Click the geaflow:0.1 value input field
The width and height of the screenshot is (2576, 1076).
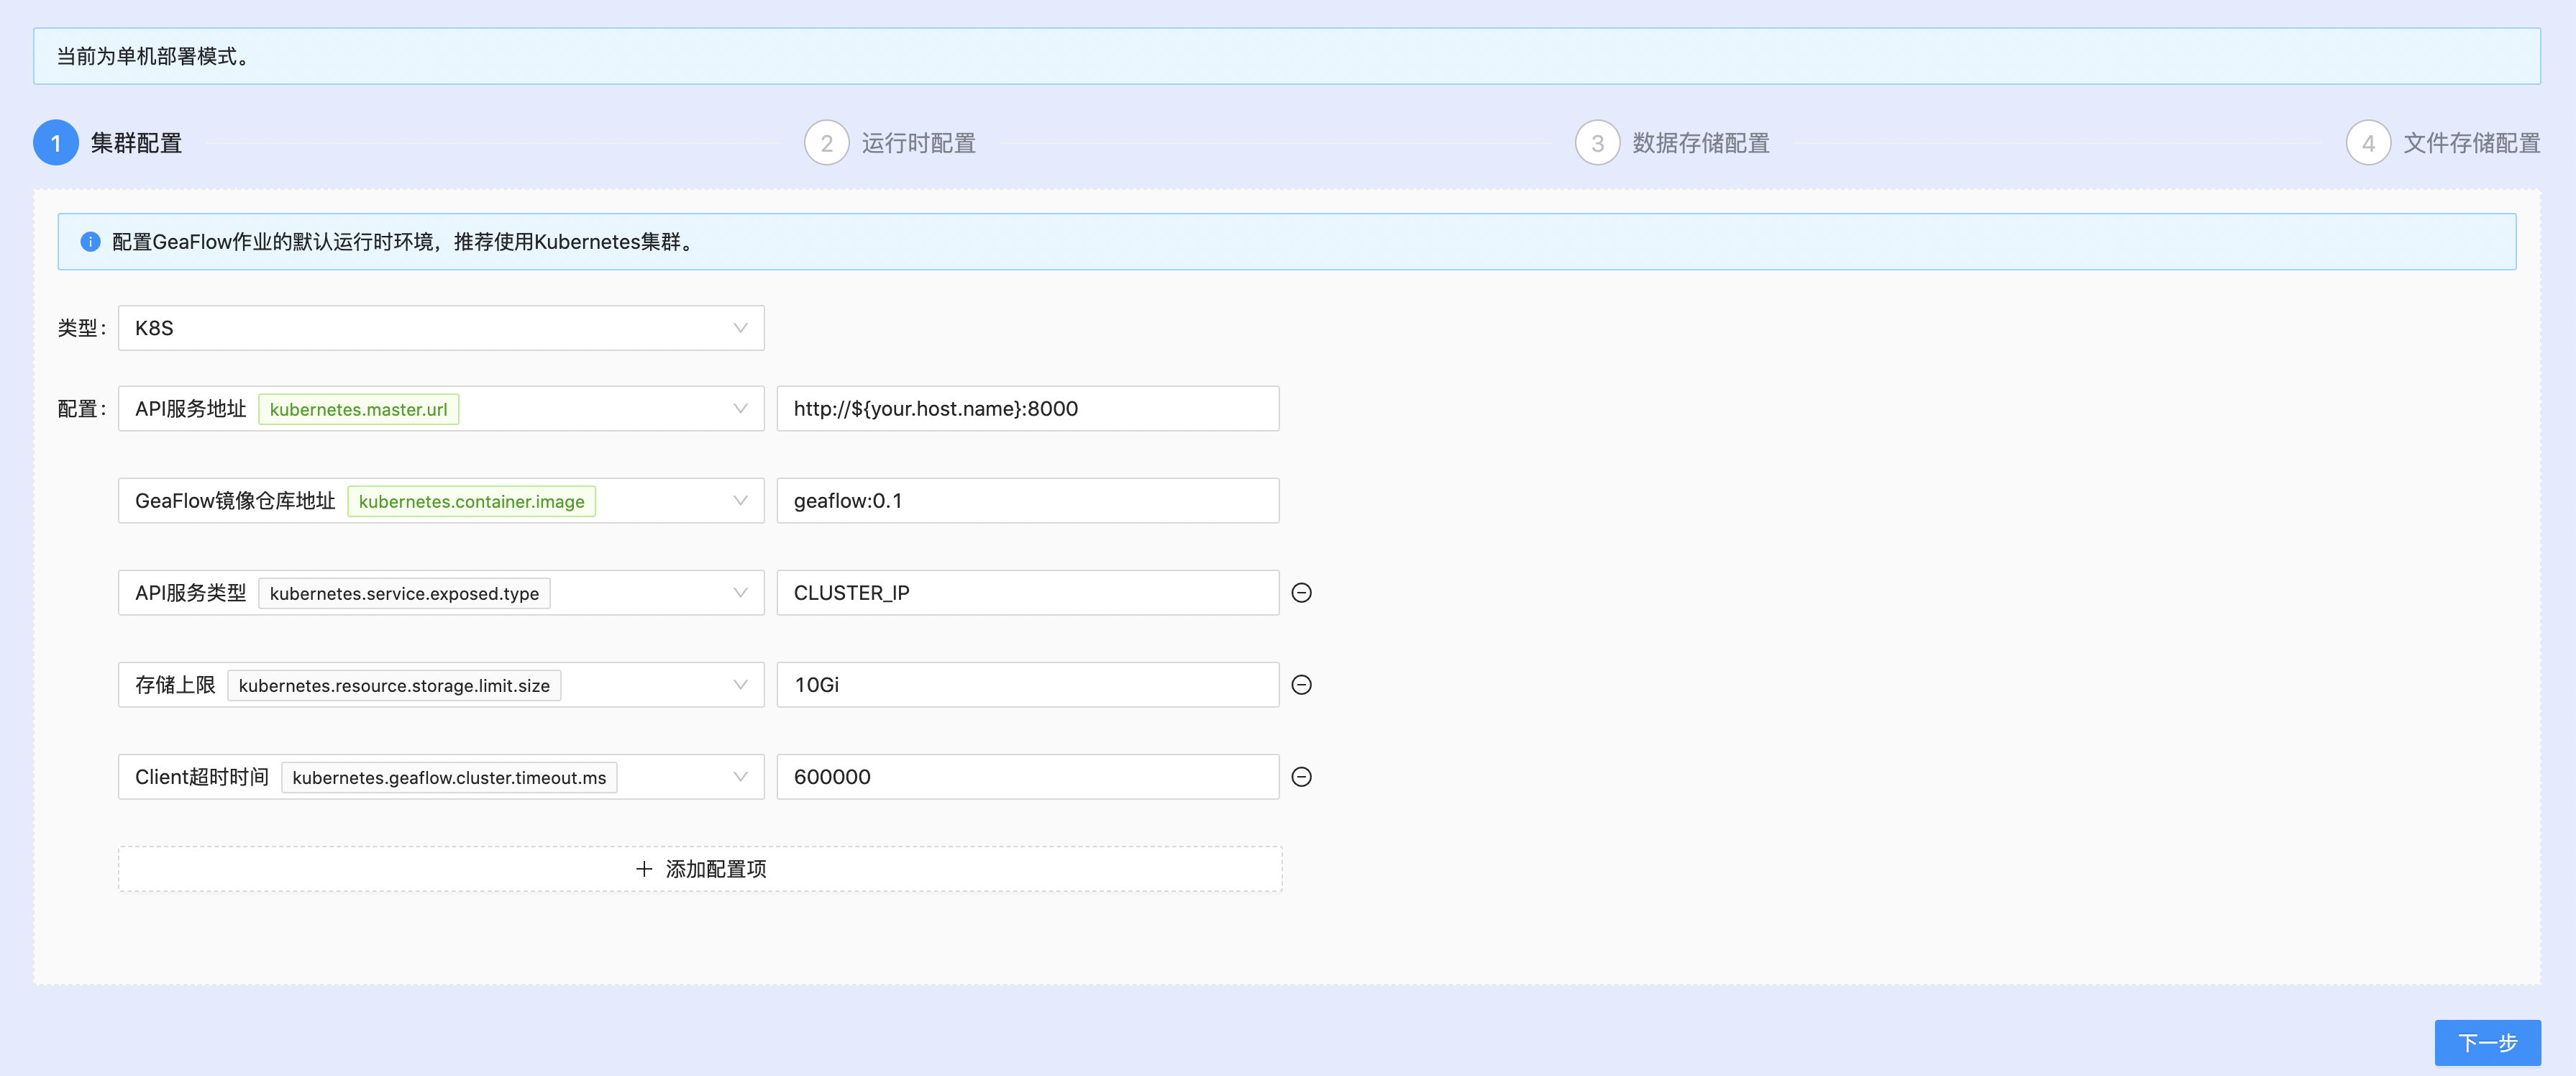(1026, 500)
